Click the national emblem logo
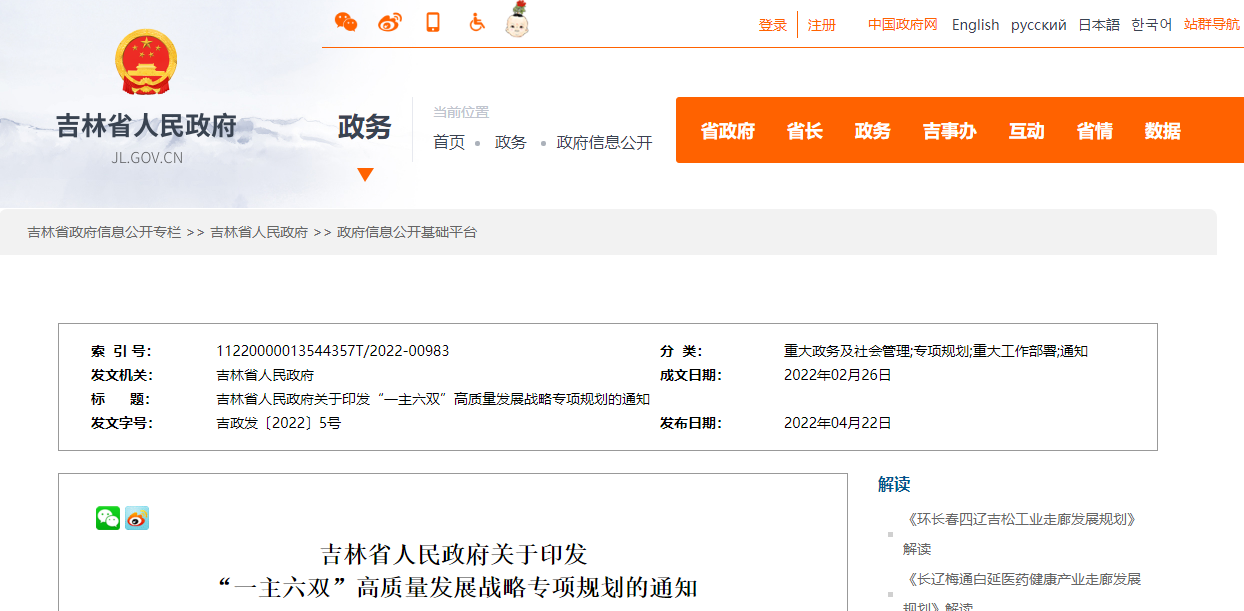 coord(146,64)
